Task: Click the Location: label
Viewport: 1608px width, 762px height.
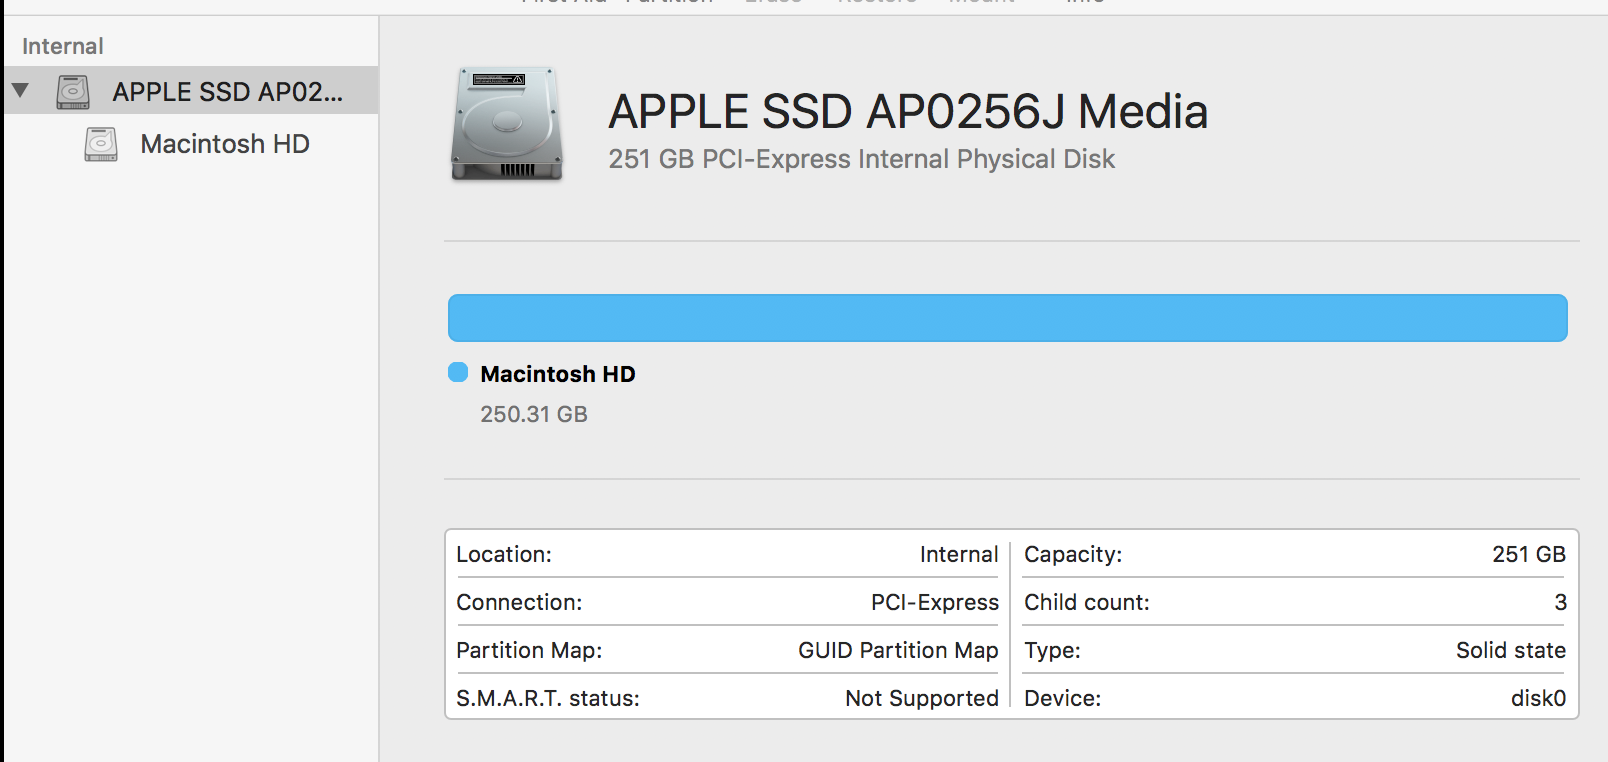Action: pyautogui.click(x=504, y=554)
